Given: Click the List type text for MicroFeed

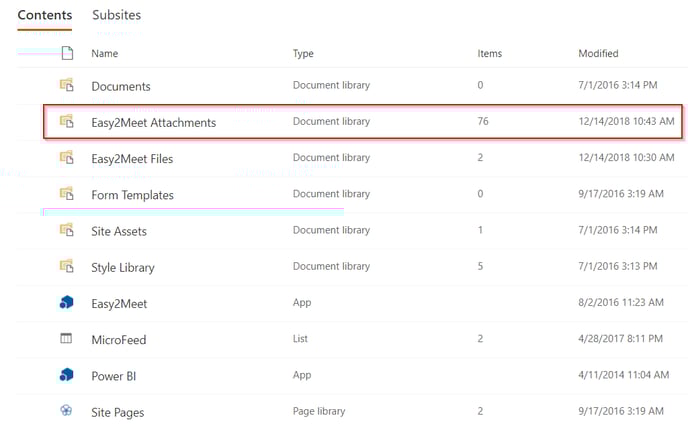Looking at the screenshot, I should (x=300, y=338).
